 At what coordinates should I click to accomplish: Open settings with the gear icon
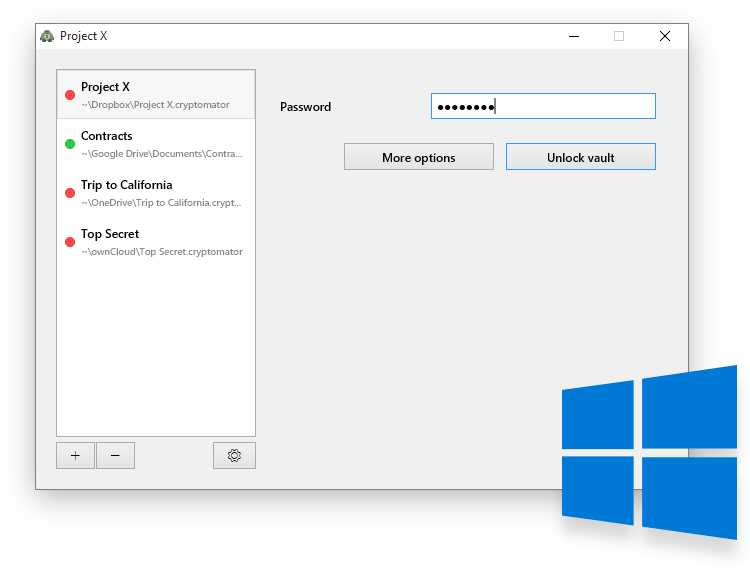(234, 455)
